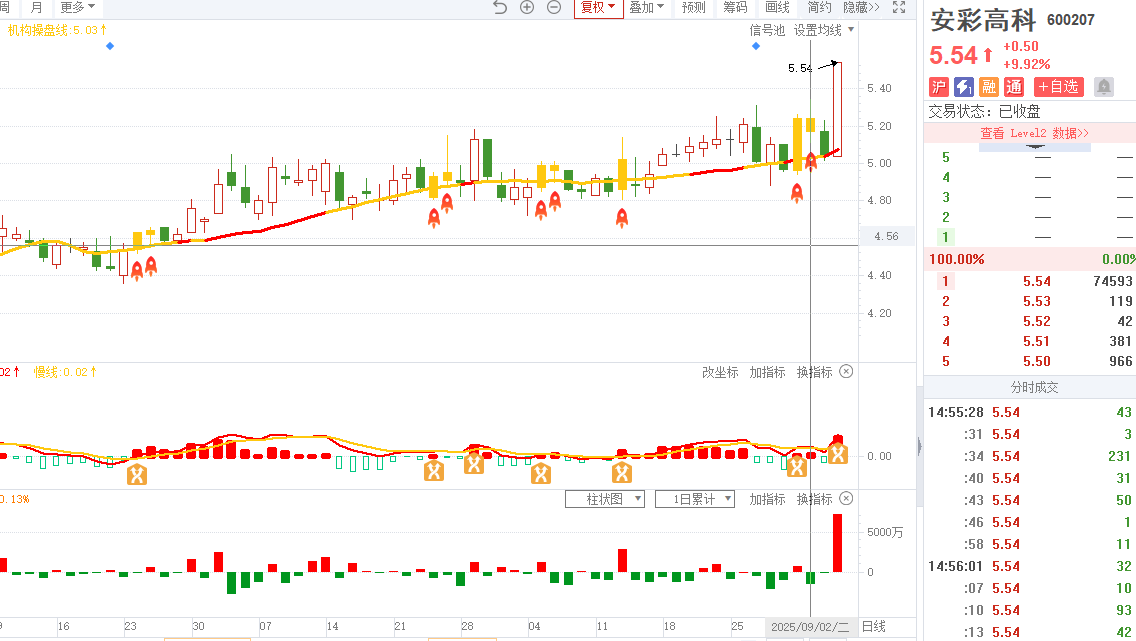Viewport: 1136px width, 641px height.
Task: Zoom out the K-line chart with the minus icon
Action: 554,7
